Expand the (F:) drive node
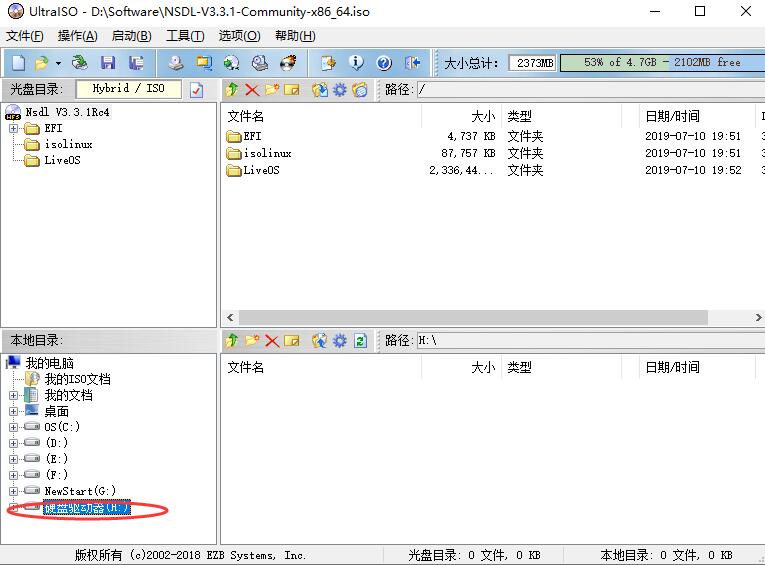This screenshot has height=565, width=765. click(13, 475)
